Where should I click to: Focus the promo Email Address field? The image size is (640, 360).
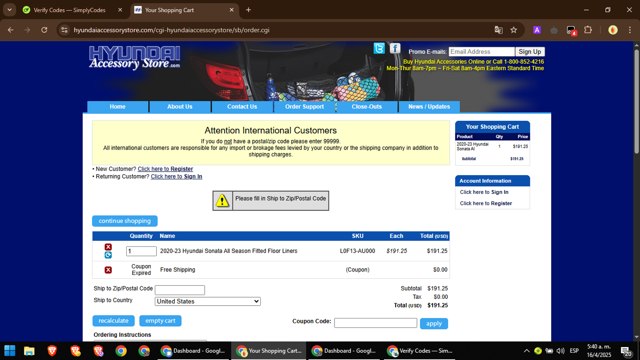[482, 51]
